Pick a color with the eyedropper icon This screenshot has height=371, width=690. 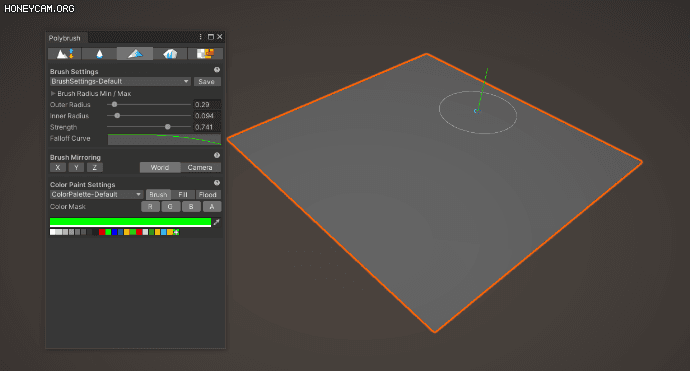pos(217,222)
